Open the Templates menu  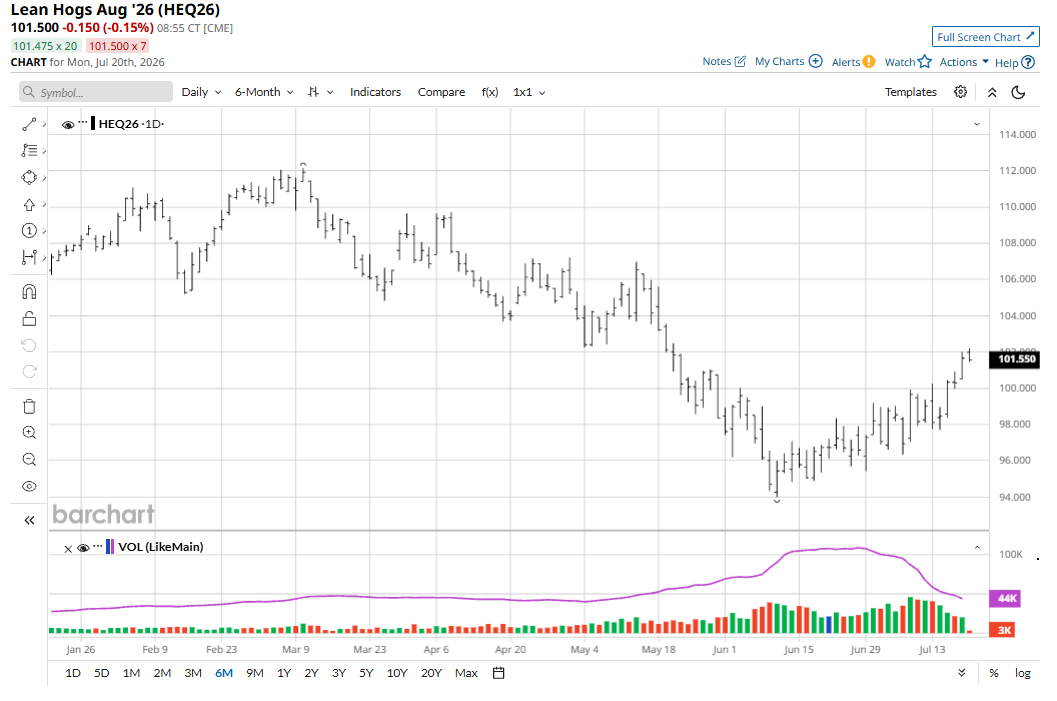click(x=911, y=92)
